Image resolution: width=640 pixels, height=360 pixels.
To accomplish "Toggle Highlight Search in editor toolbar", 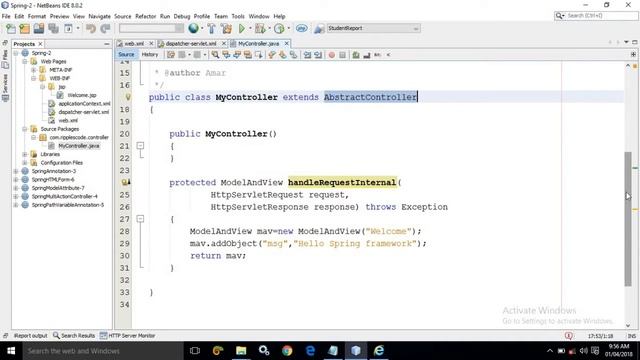I will tap(247, 55).
